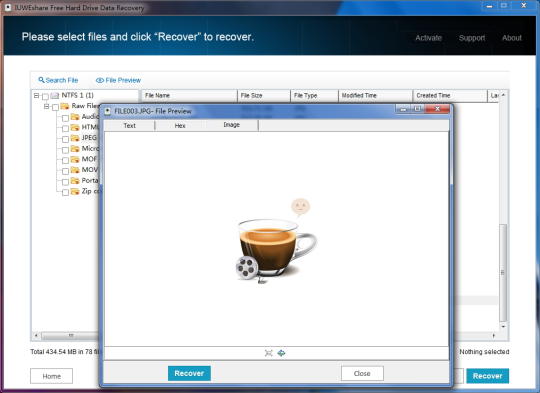Click the File Preview eye icon
540x393 pixels.
[x=100, y=80]
